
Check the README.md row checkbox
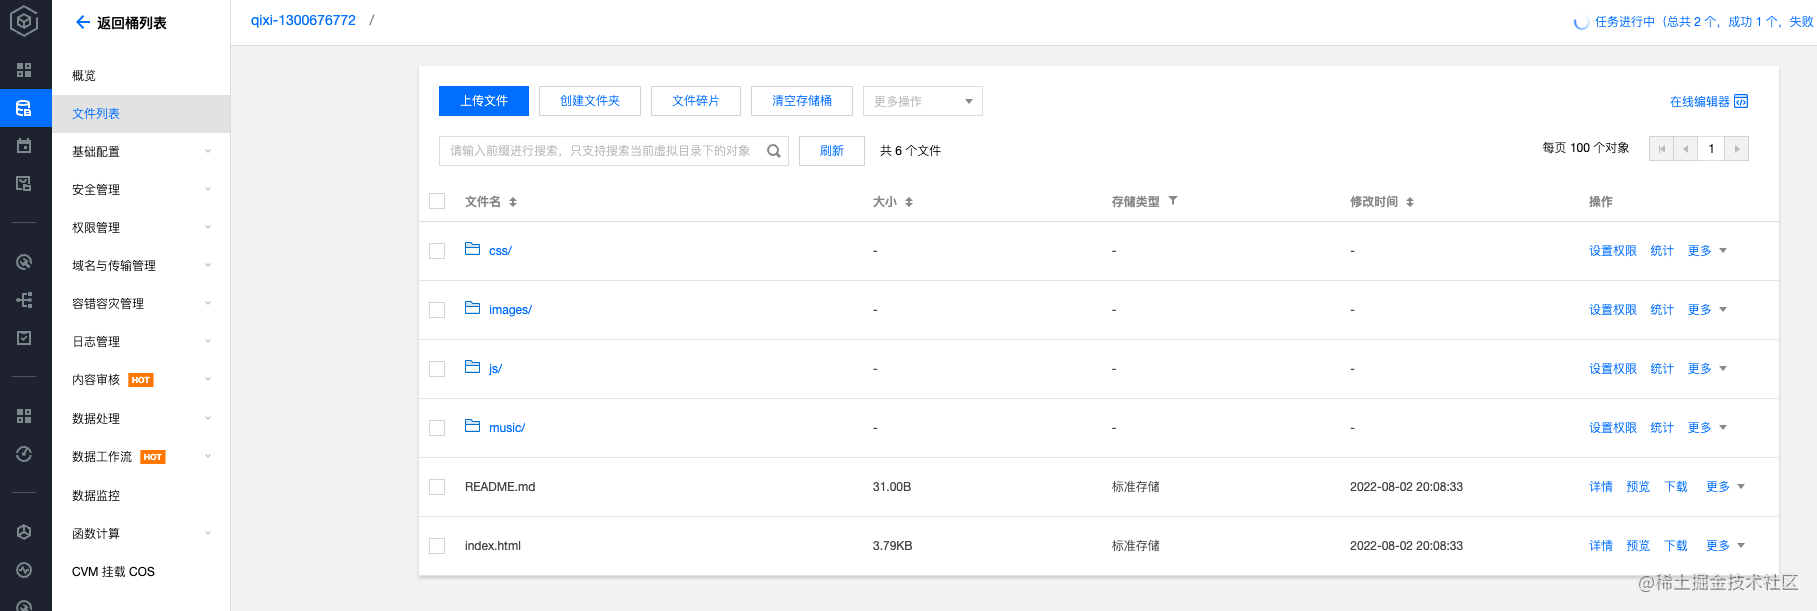click(437, 487)
